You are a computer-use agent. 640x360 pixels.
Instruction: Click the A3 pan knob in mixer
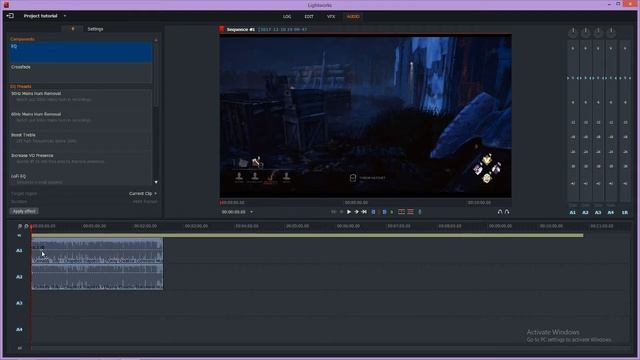pyautogui.click(x=598, y=32)
